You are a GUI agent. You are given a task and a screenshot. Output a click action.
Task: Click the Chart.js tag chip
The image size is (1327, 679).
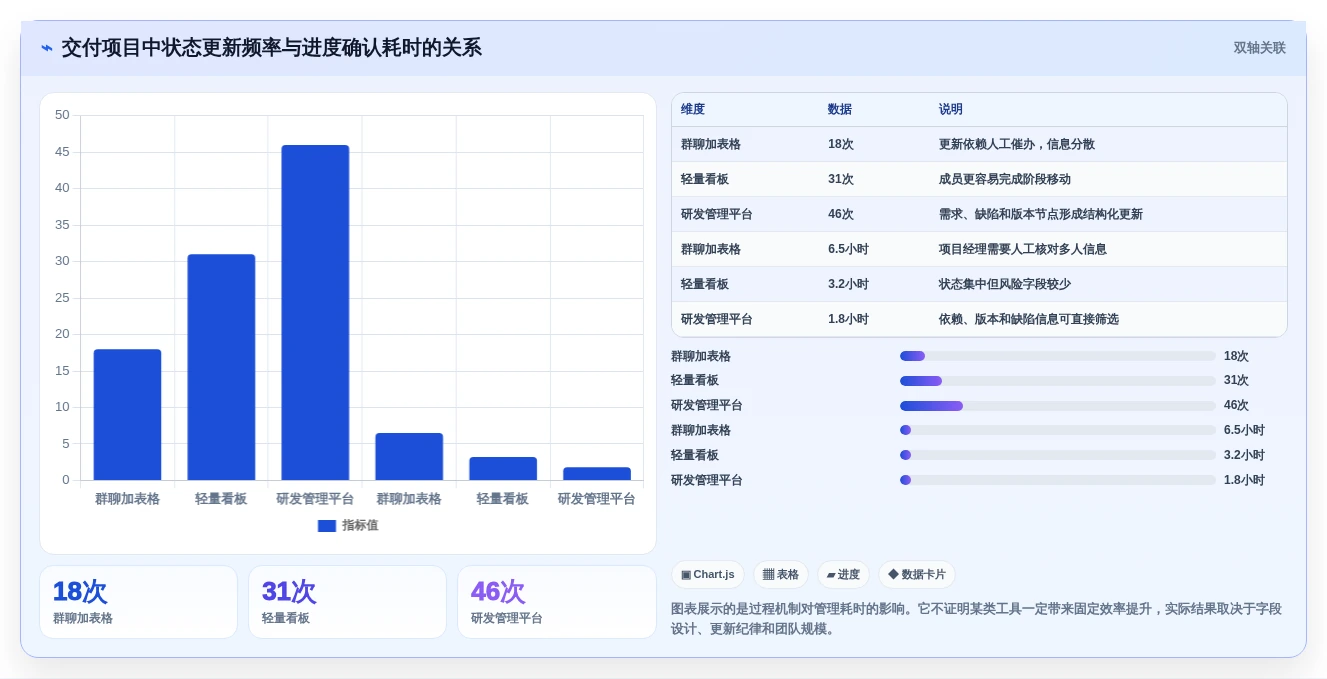(x=708, y=574)
